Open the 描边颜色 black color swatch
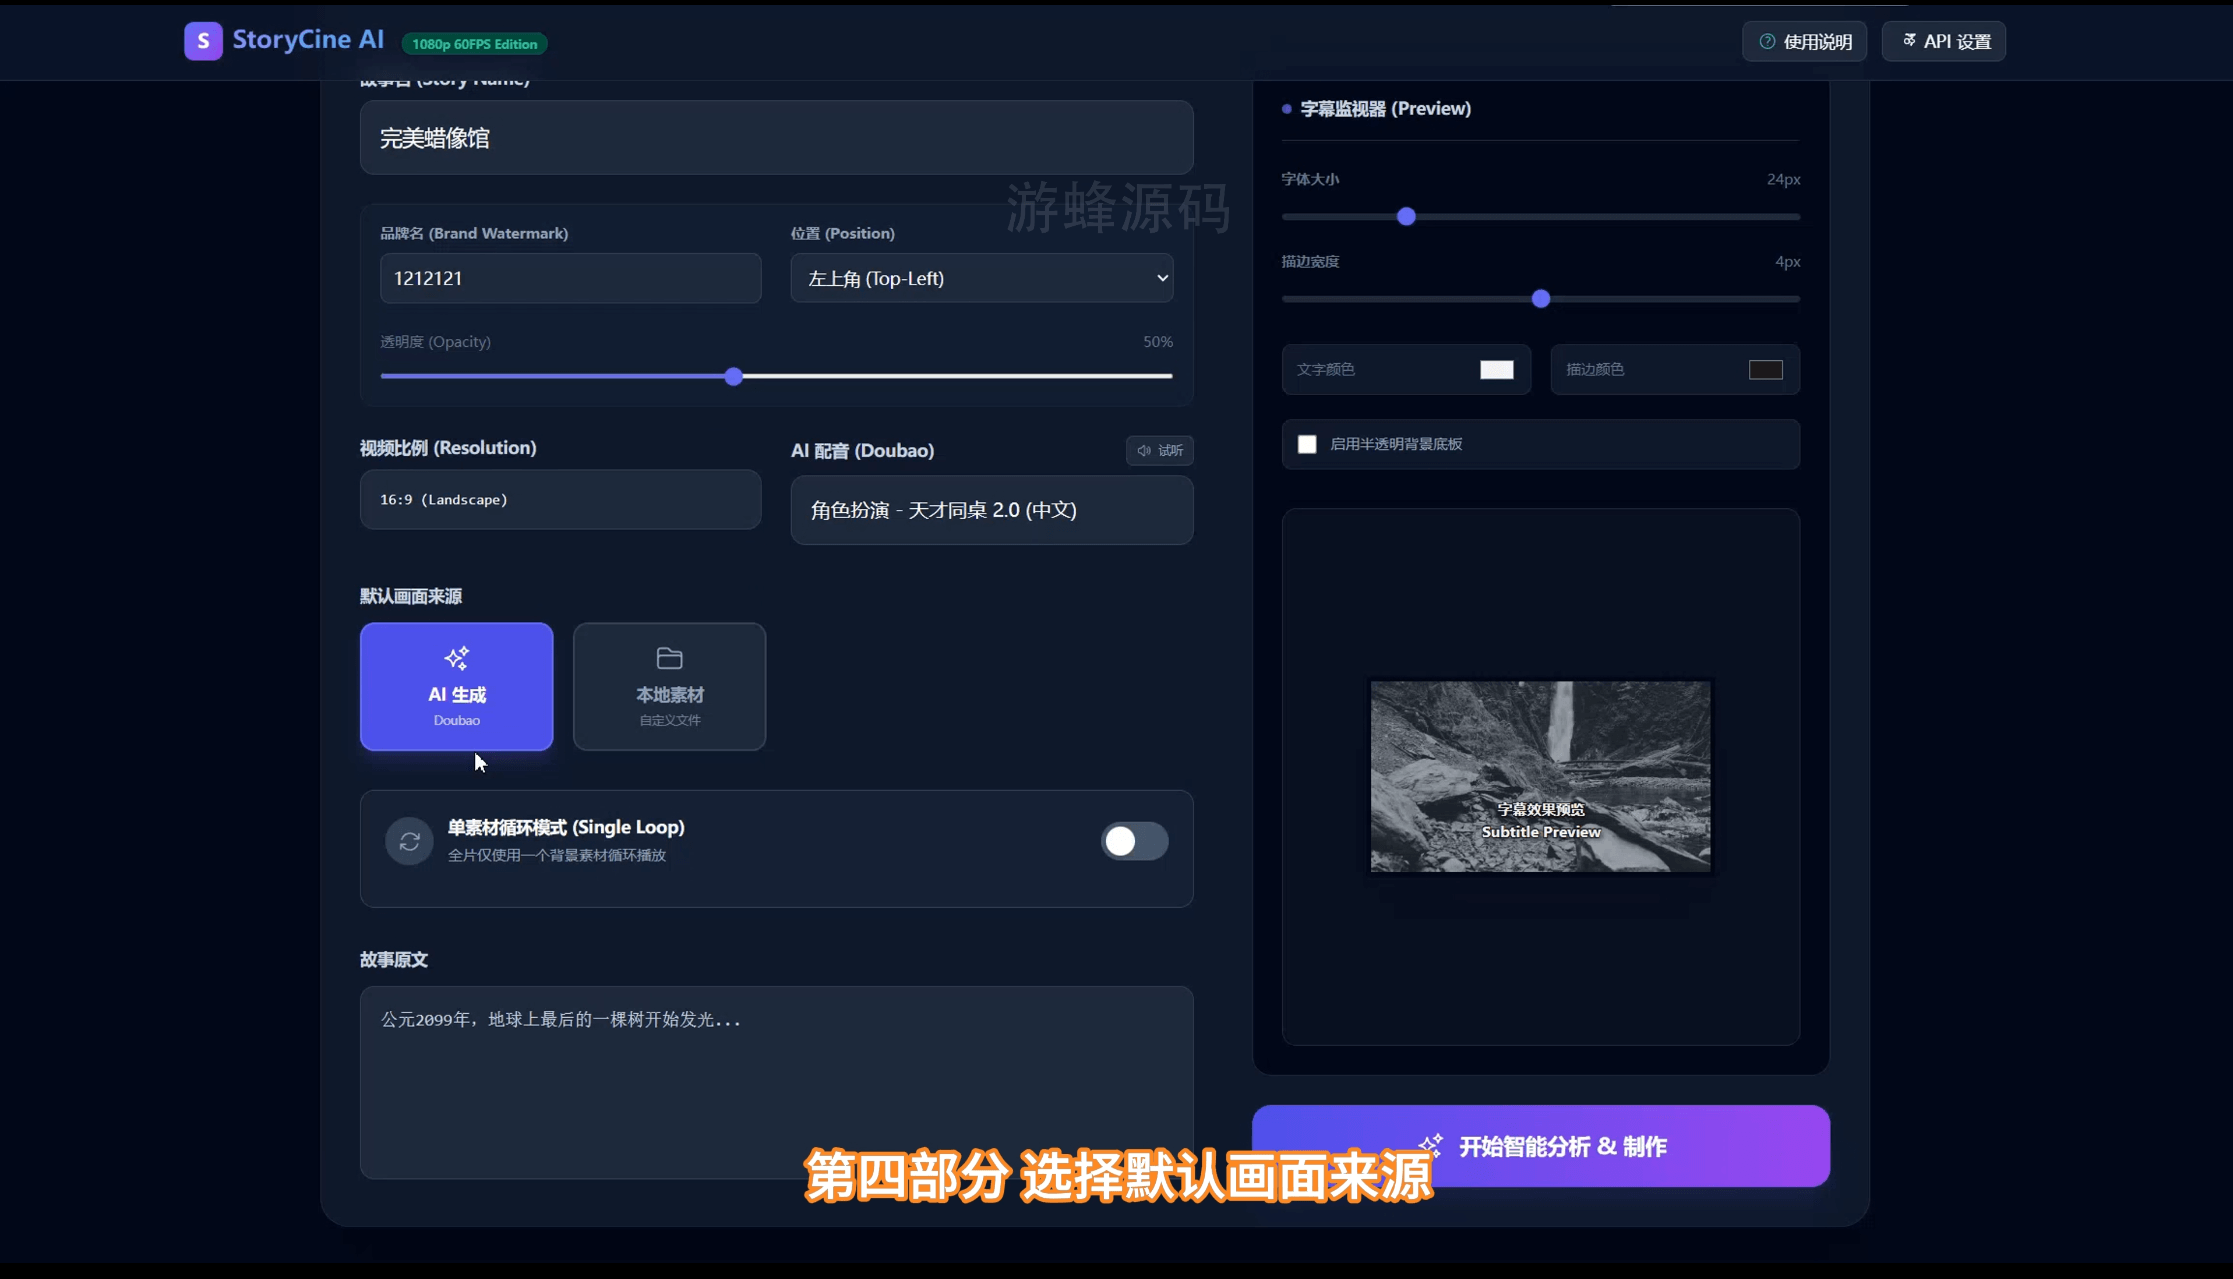This screenshot has width=2233, height=1279. click(x=1765, y=369)
